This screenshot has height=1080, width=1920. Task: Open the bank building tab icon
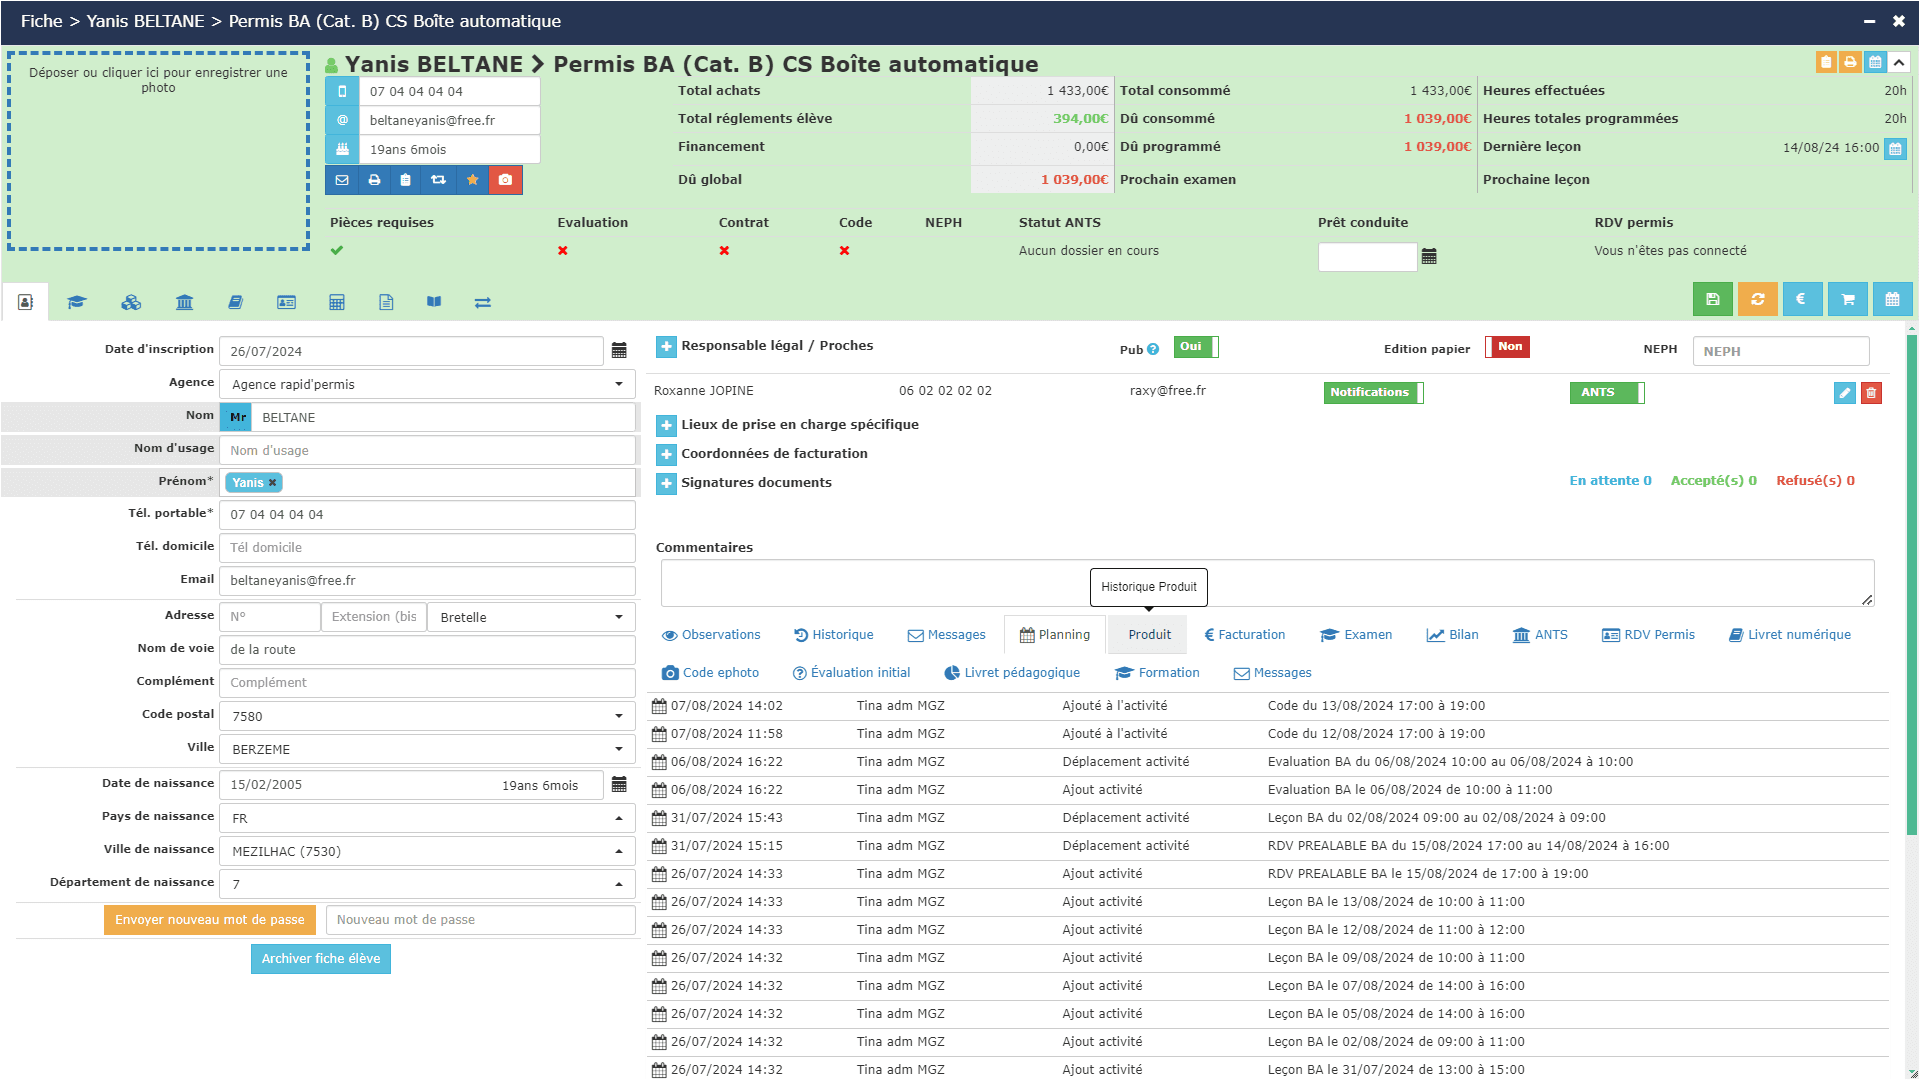(184, 302)
